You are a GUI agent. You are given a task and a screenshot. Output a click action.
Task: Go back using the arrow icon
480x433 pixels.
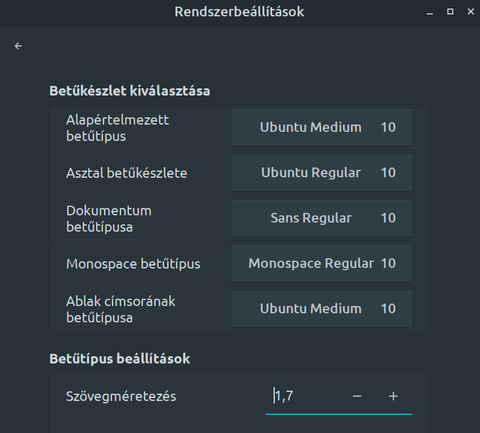18,46
